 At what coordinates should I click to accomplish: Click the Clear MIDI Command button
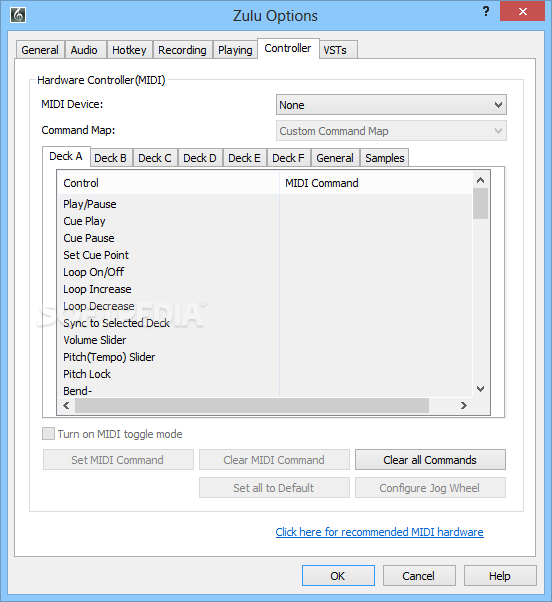point(274,460)
